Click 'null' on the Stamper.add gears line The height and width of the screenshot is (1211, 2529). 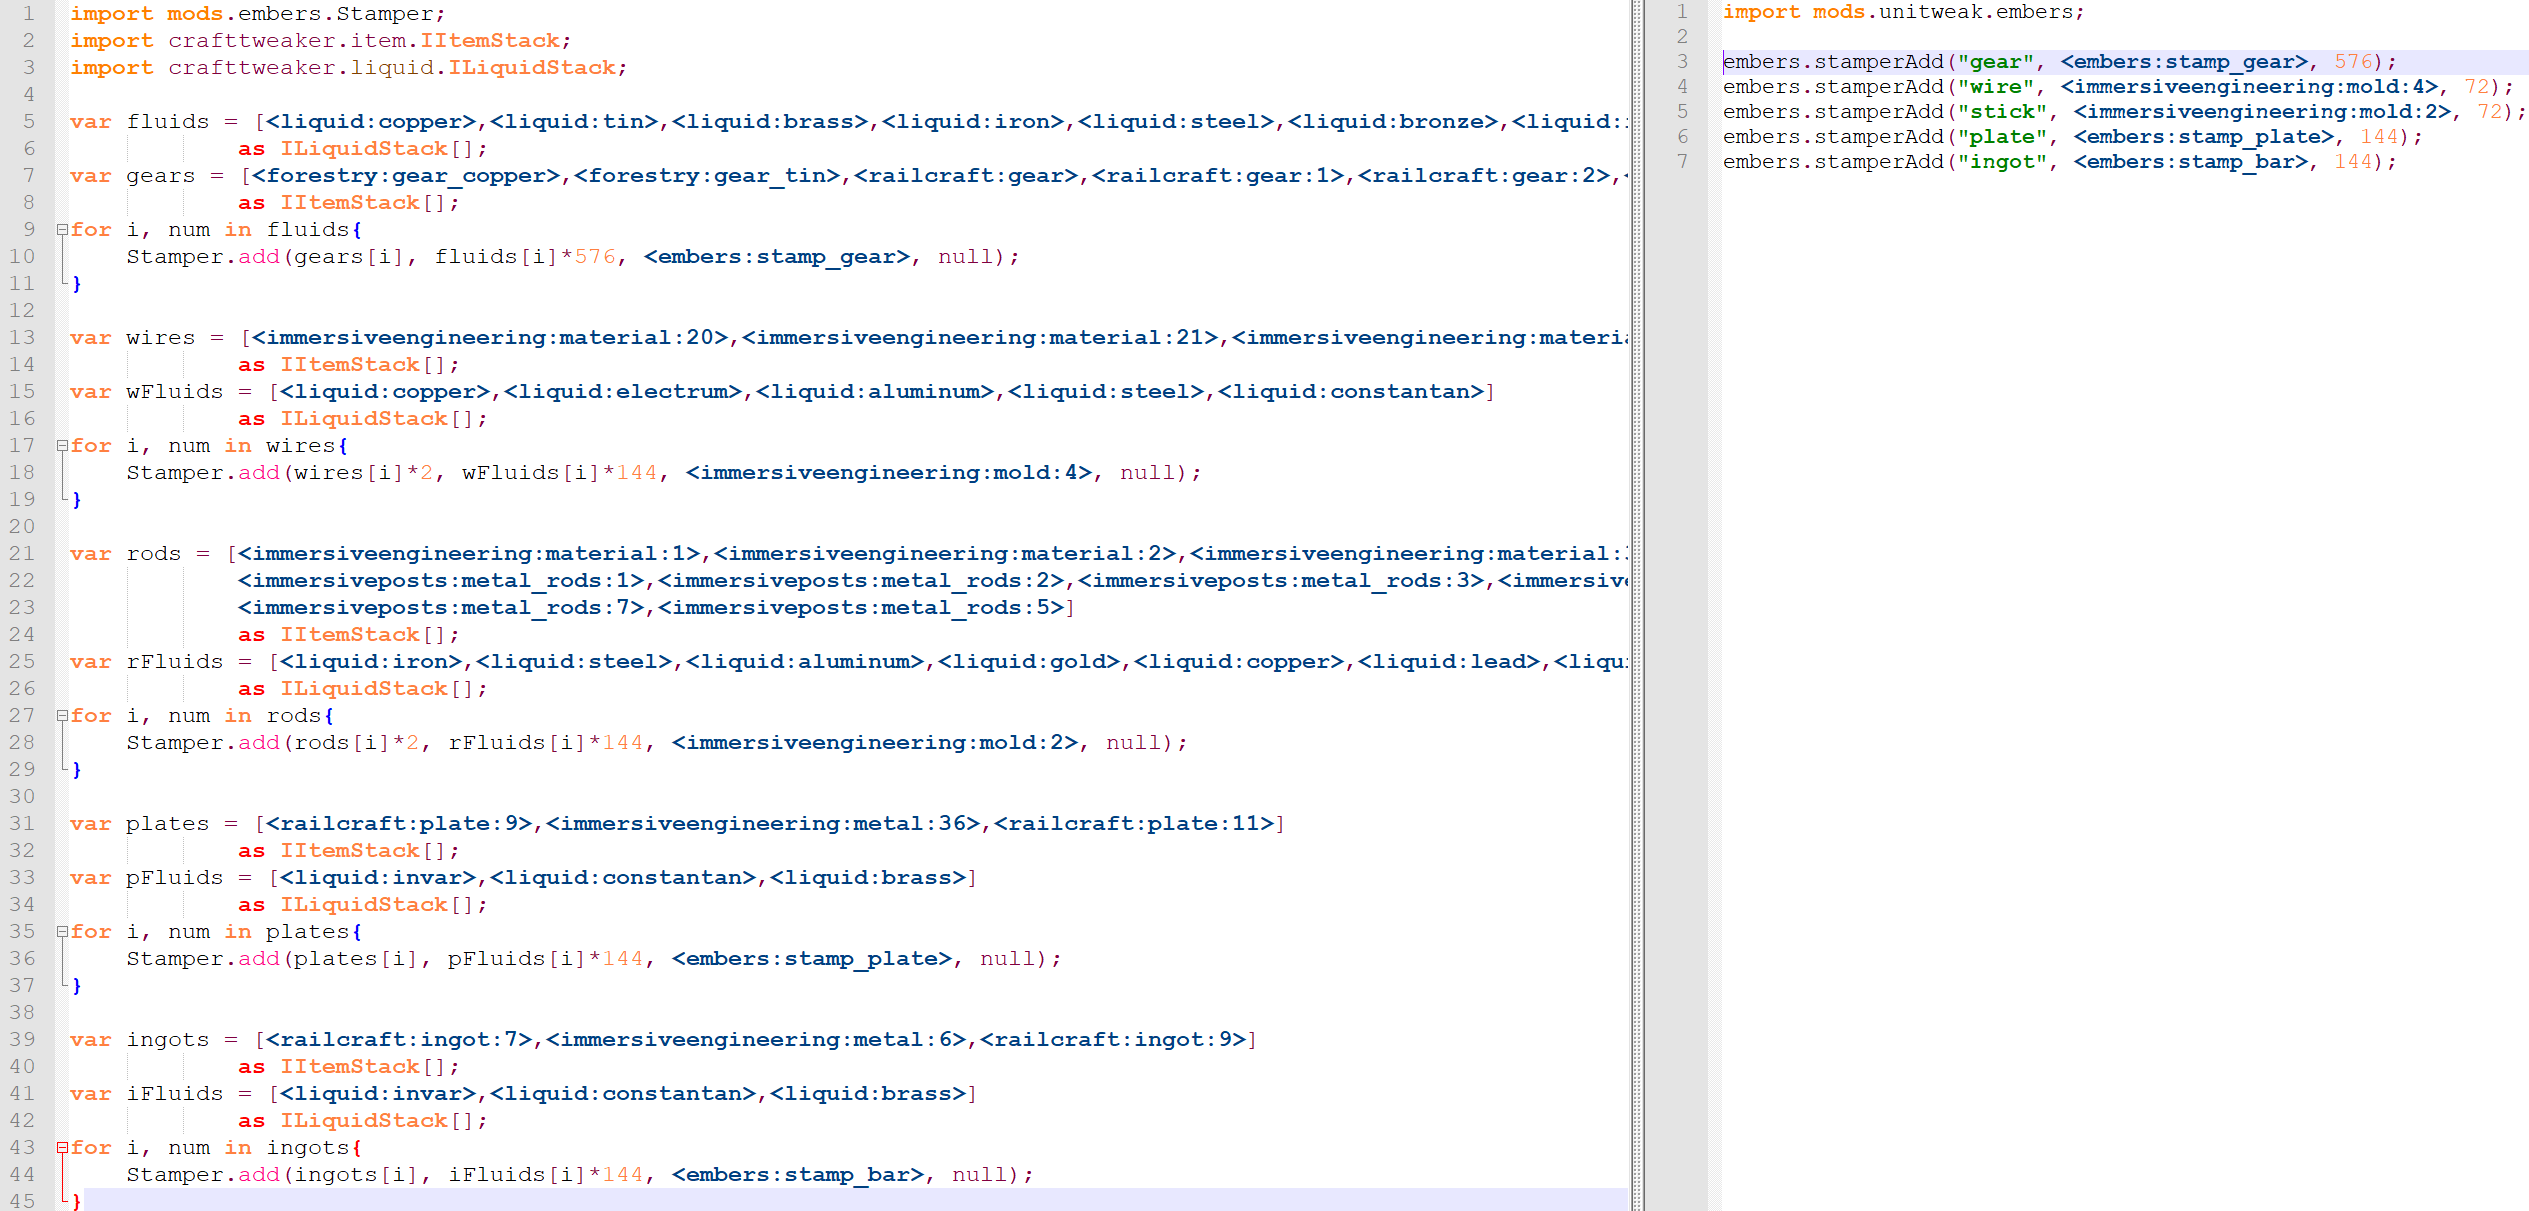(965, 257)
